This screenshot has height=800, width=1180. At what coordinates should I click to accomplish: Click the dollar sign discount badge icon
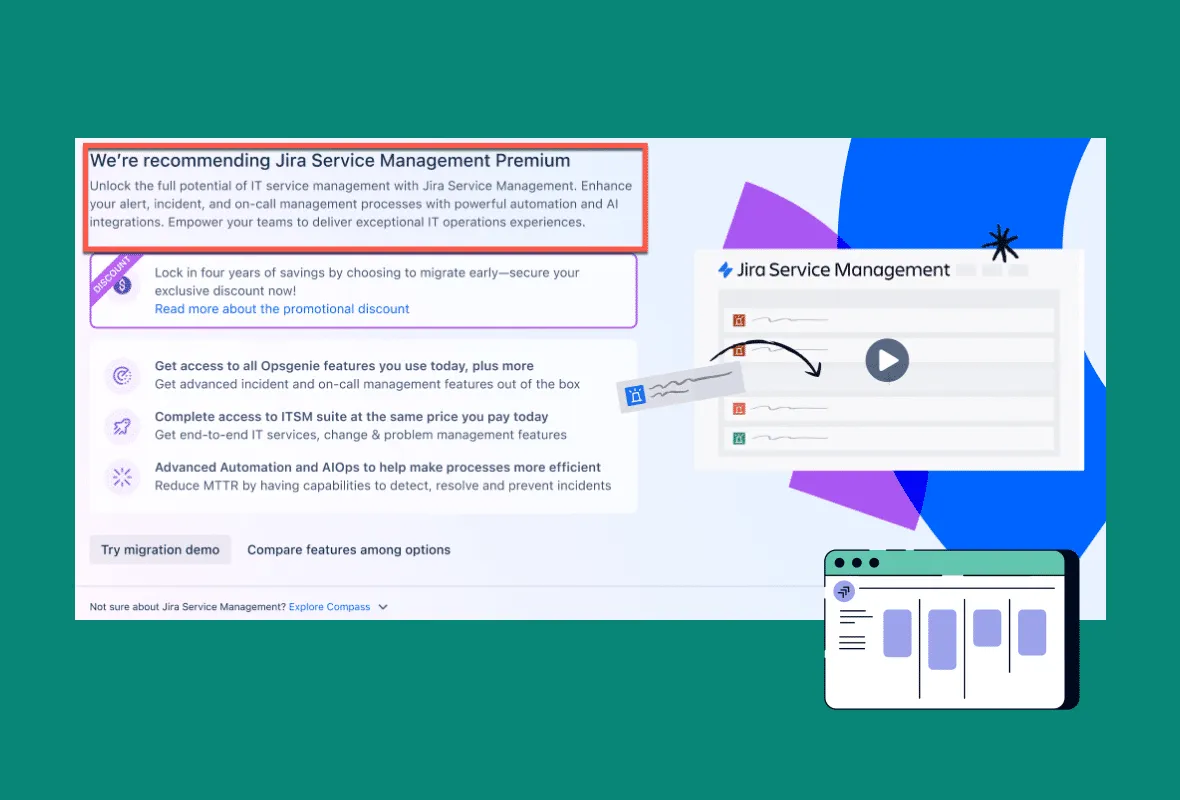click(x=123, y=286)
